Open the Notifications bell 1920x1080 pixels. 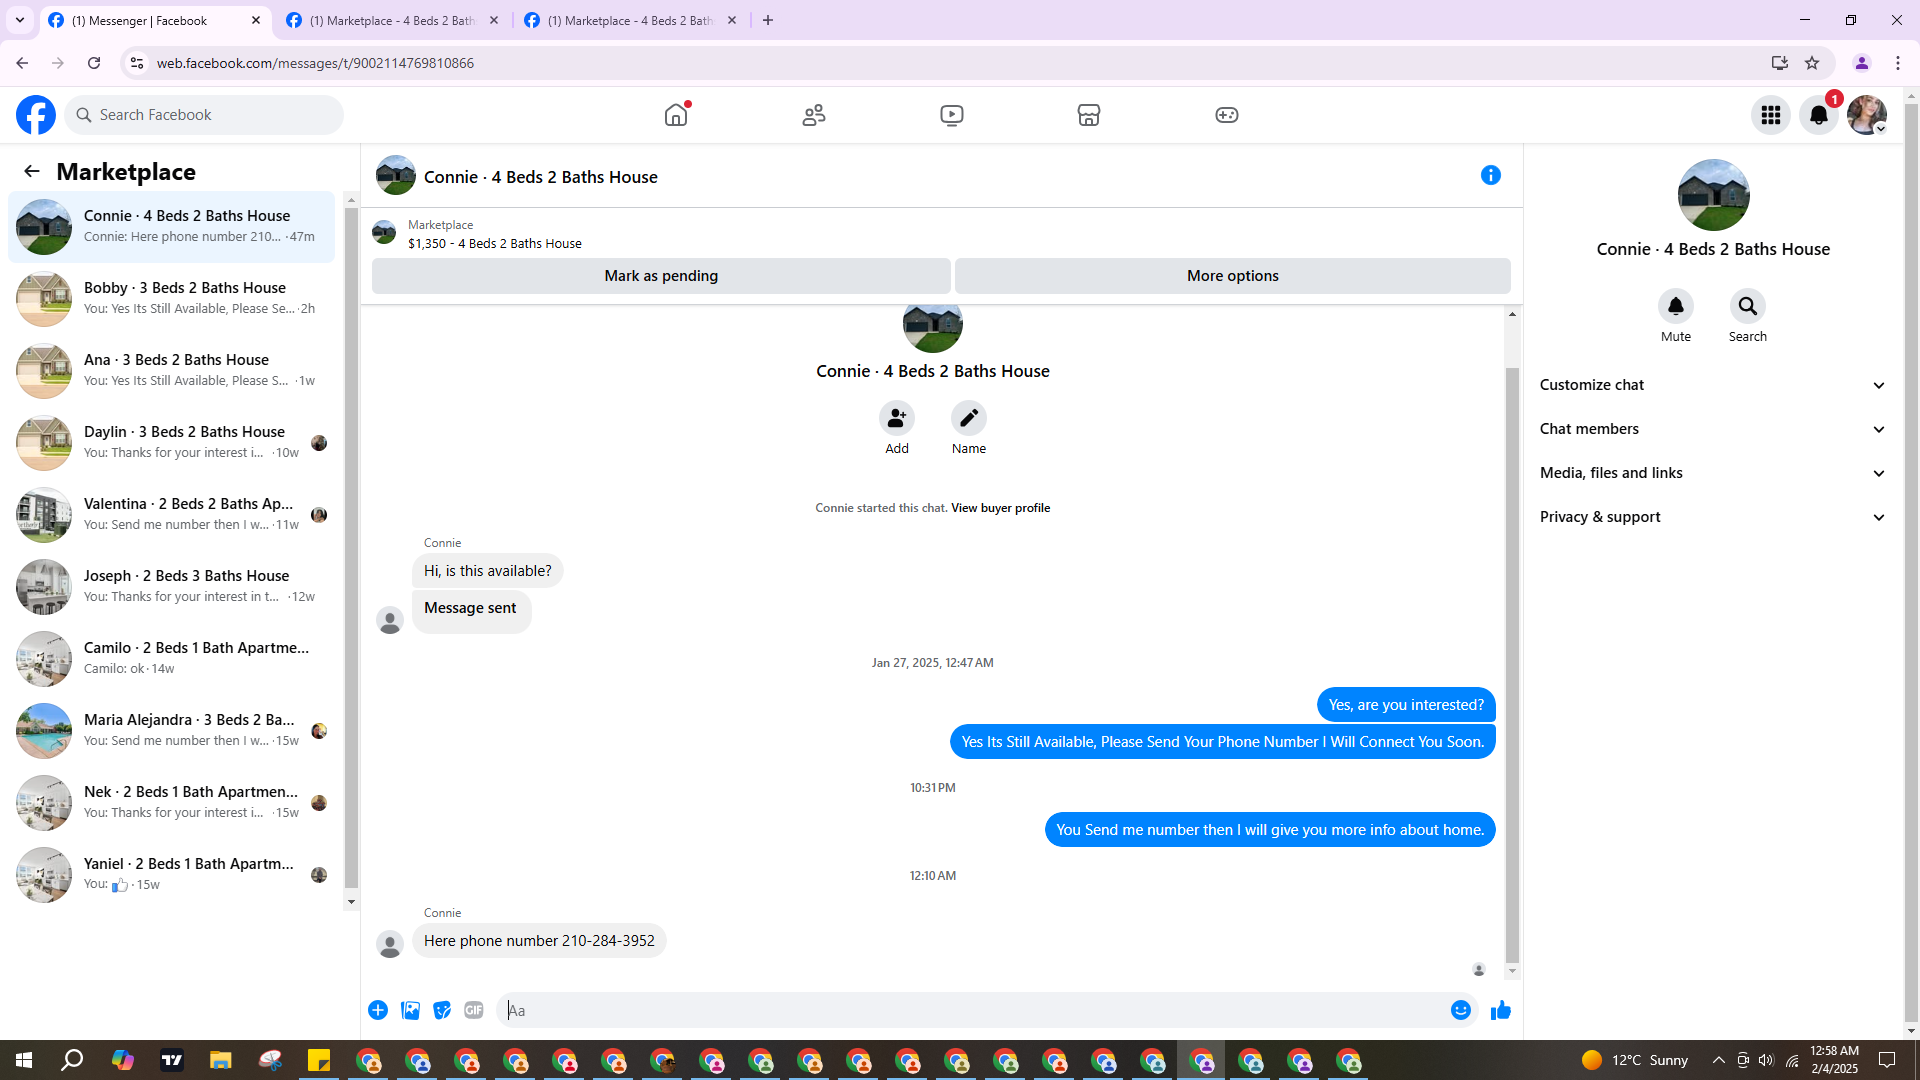(1819, 115)
